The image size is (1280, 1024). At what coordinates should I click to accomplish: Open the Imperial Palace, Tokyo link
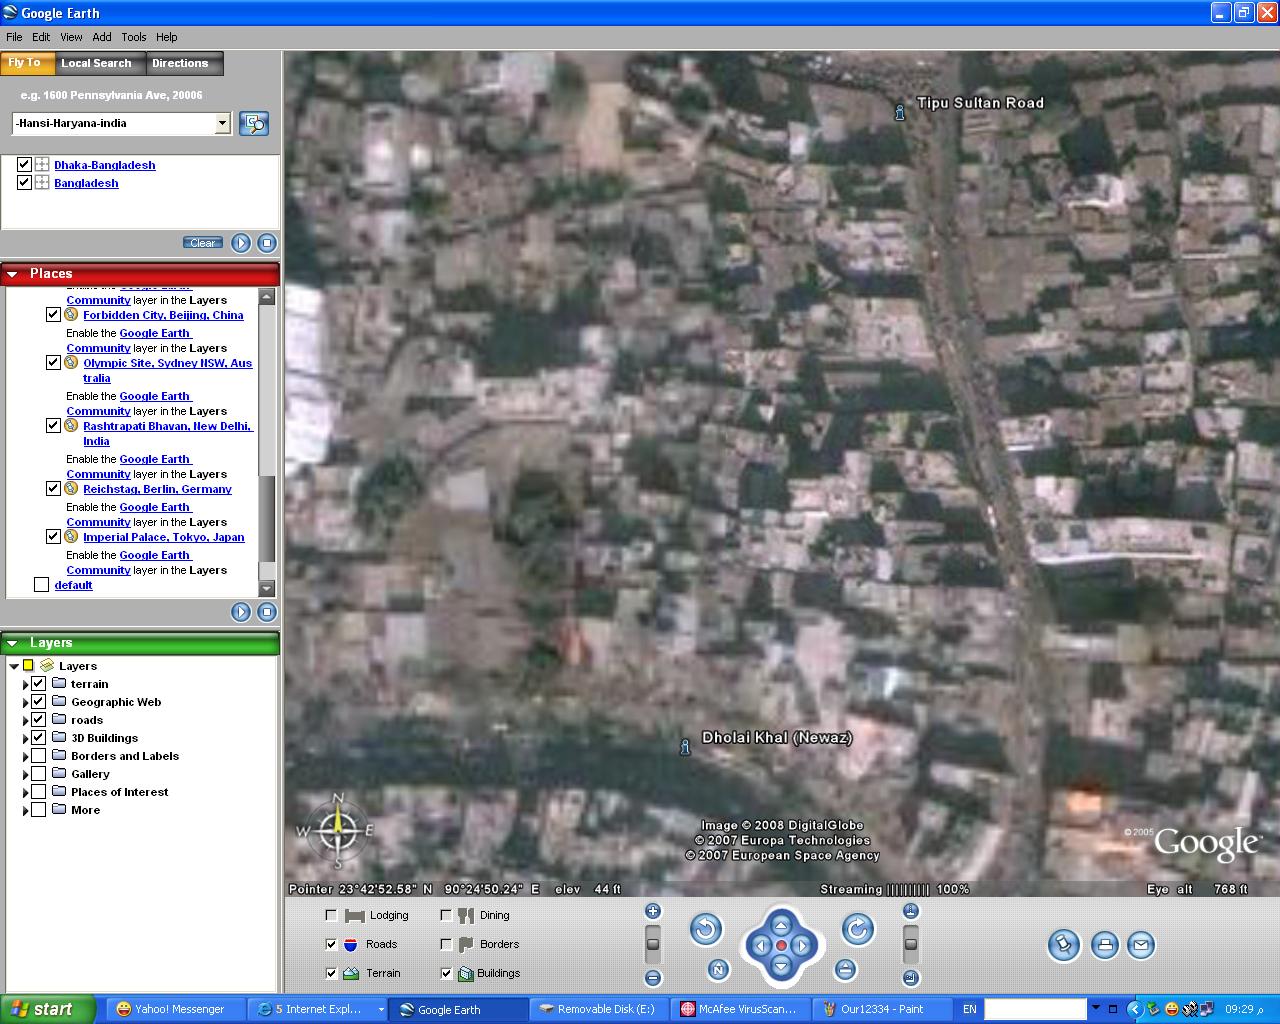point(164,537)
